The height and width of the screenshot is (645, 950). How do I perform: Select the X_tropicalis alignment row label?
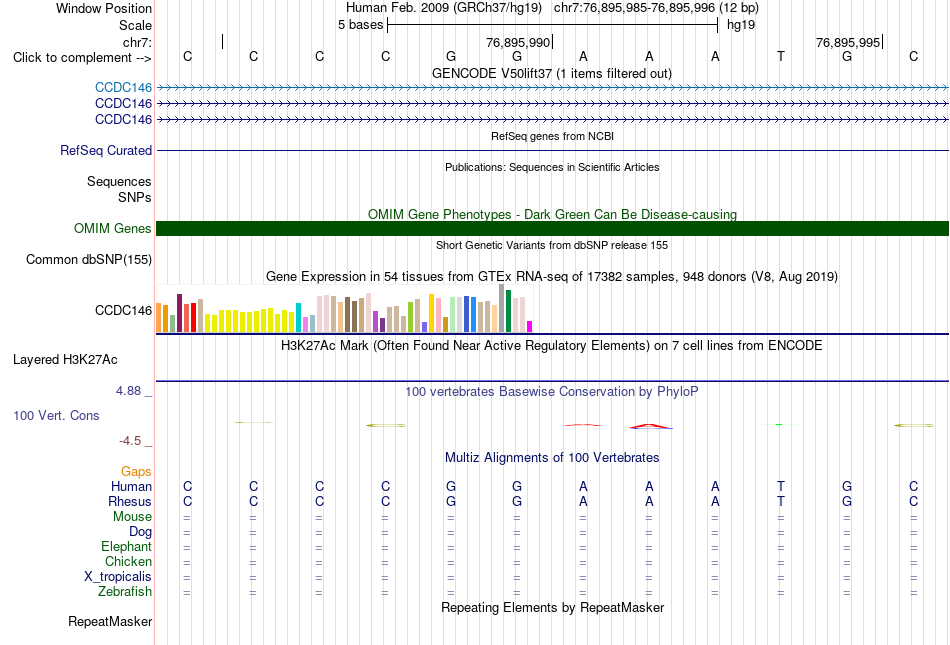click(118, 577)
